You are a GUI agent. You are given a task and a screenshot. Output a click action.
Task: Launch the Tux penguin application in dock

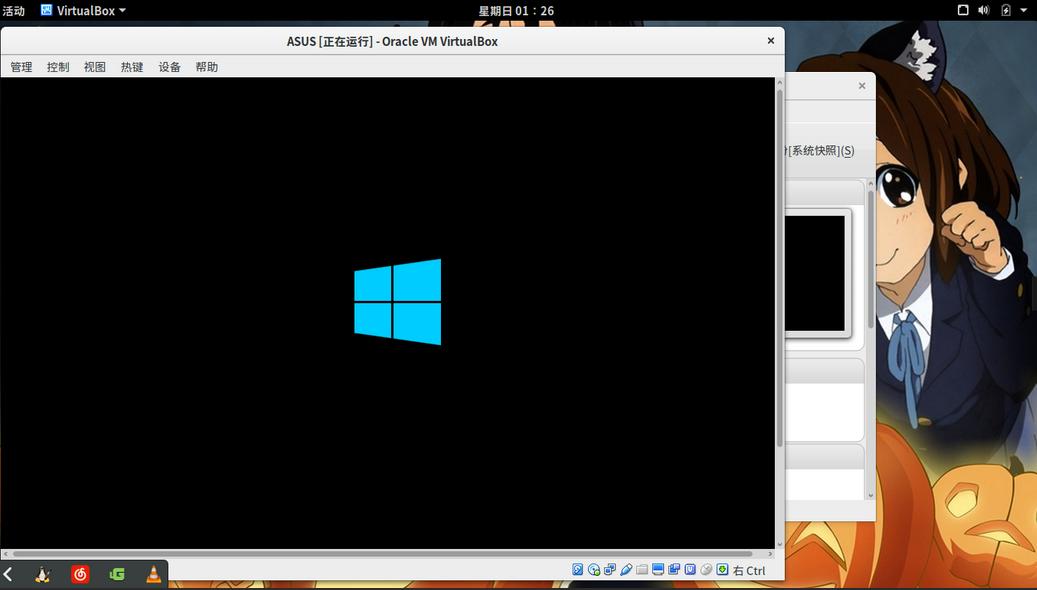click(42, 574)
